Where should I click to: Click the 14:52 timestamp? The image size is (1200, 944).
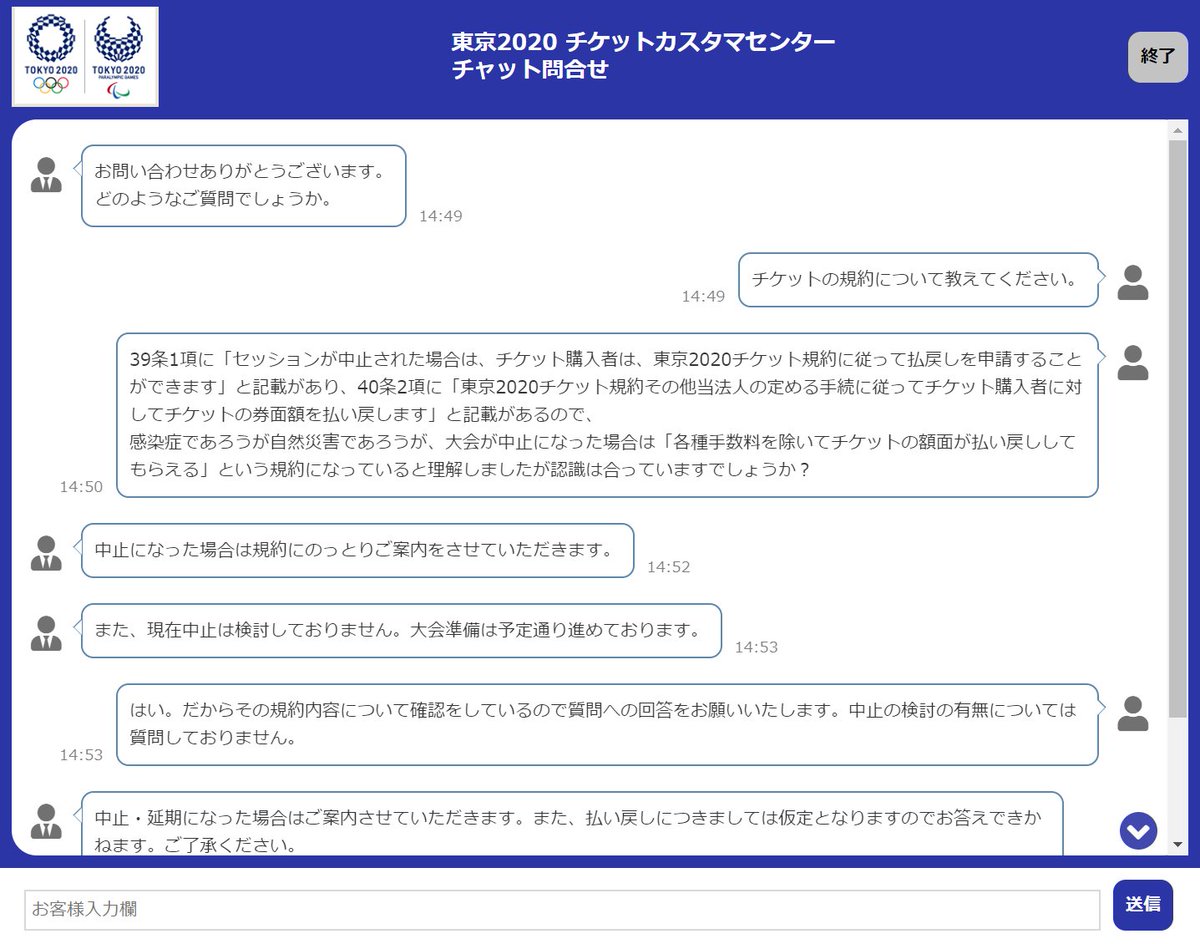tap(668, 566)
